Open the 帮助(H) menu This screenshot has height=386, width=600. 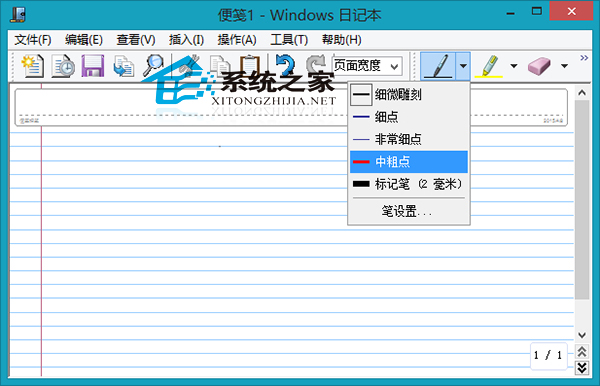coord(341,39)
